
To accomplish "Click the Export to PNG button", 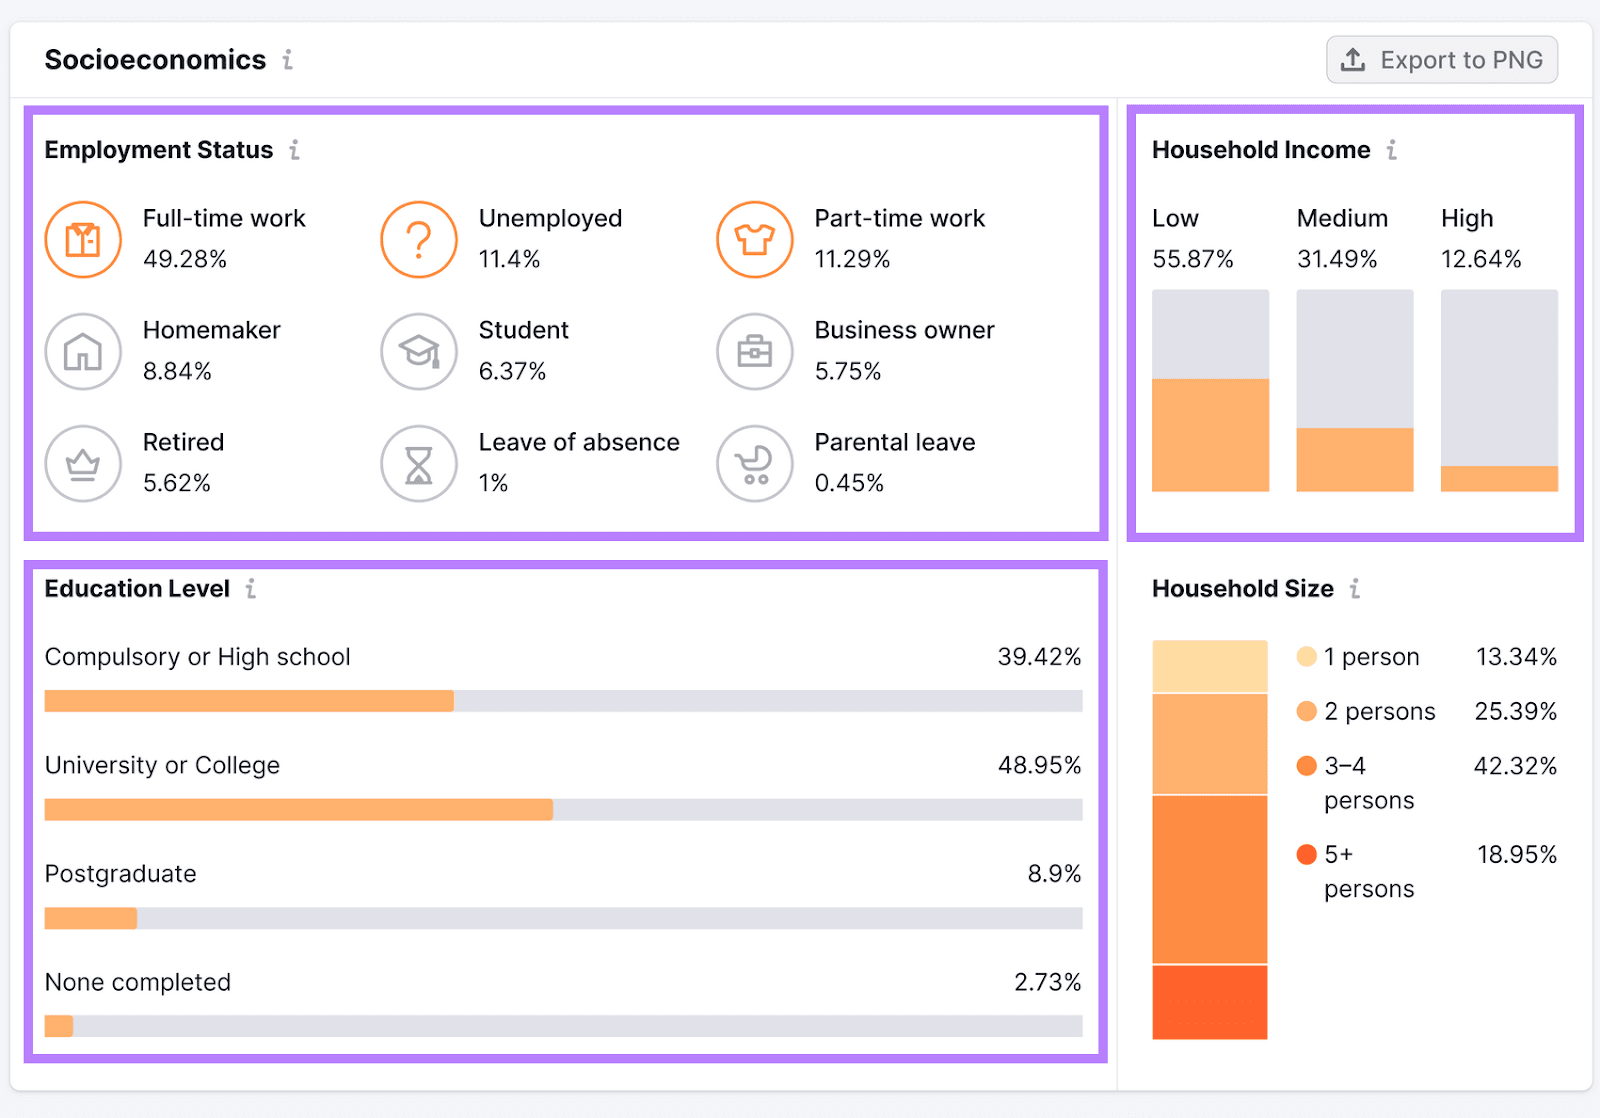I will [1441, 59].
